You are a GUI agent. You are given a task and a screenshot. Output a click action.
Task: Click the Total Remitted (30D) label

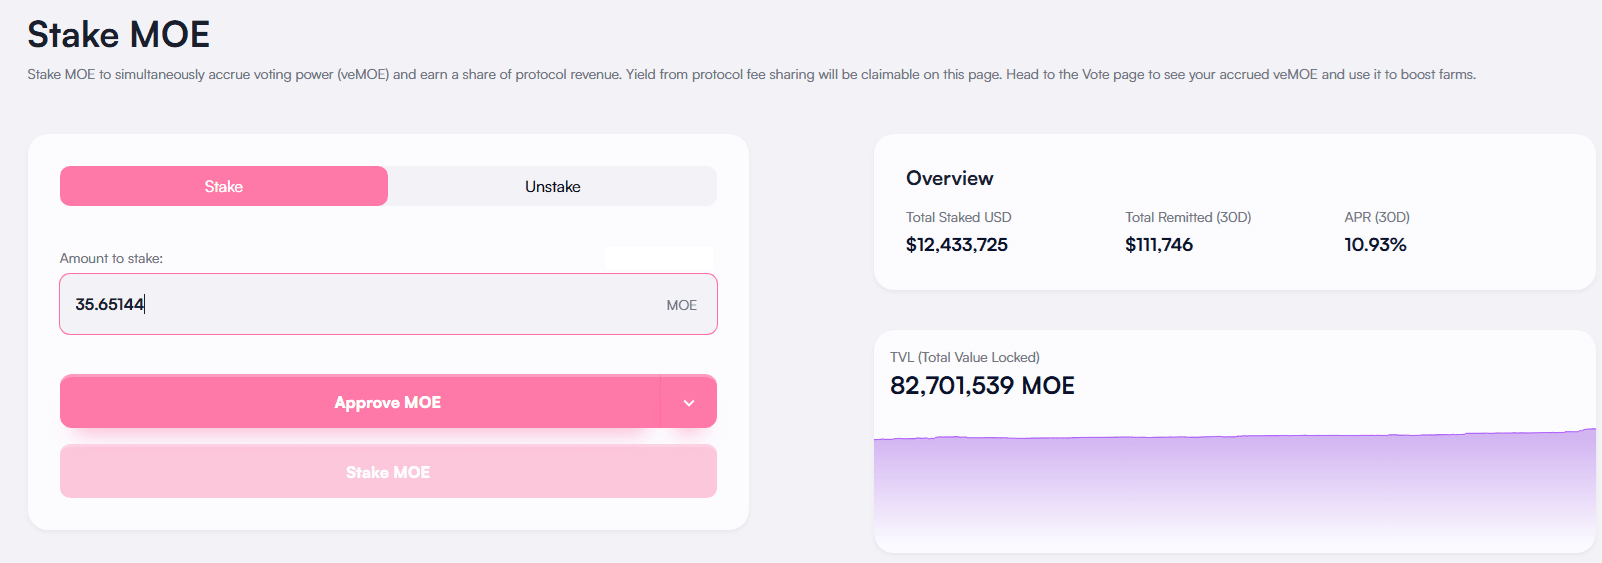(1187, 217)
